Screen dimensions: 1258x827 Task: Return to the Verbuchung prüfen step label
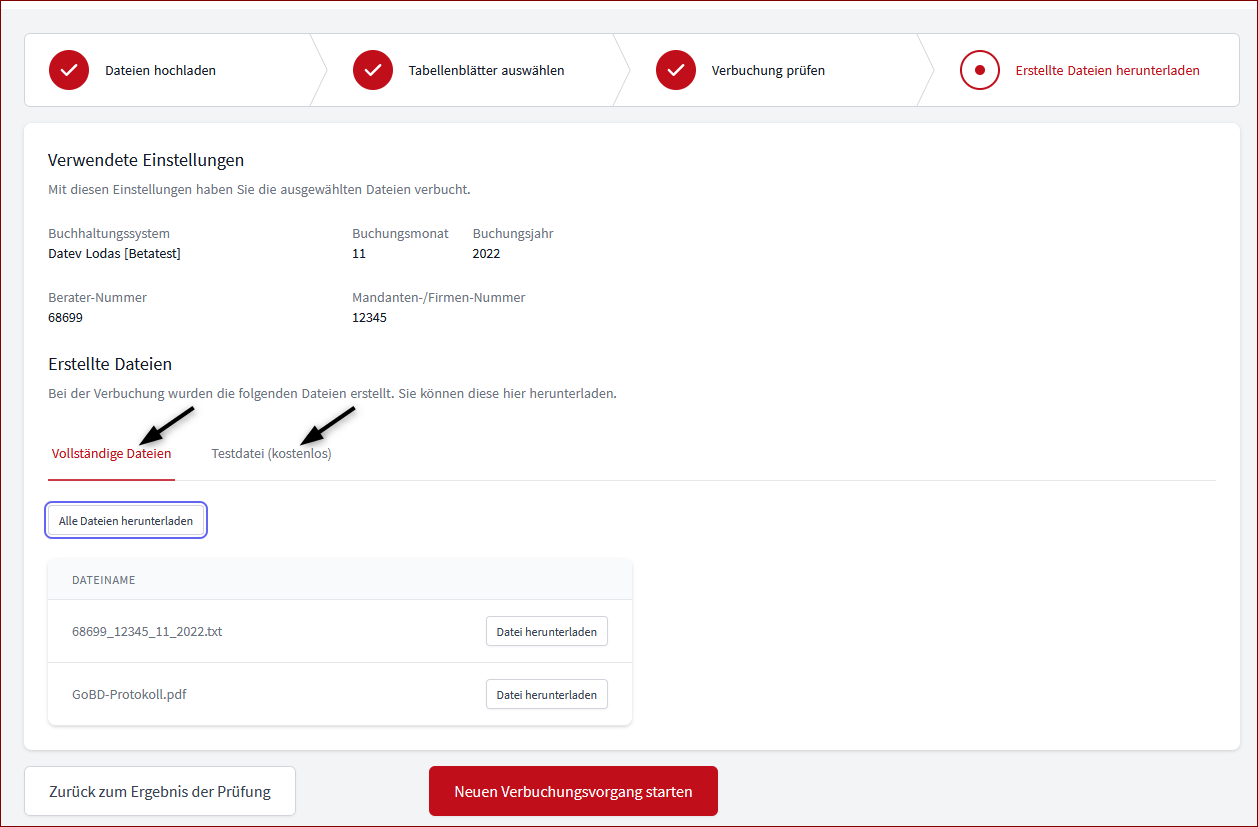[768, 71]
